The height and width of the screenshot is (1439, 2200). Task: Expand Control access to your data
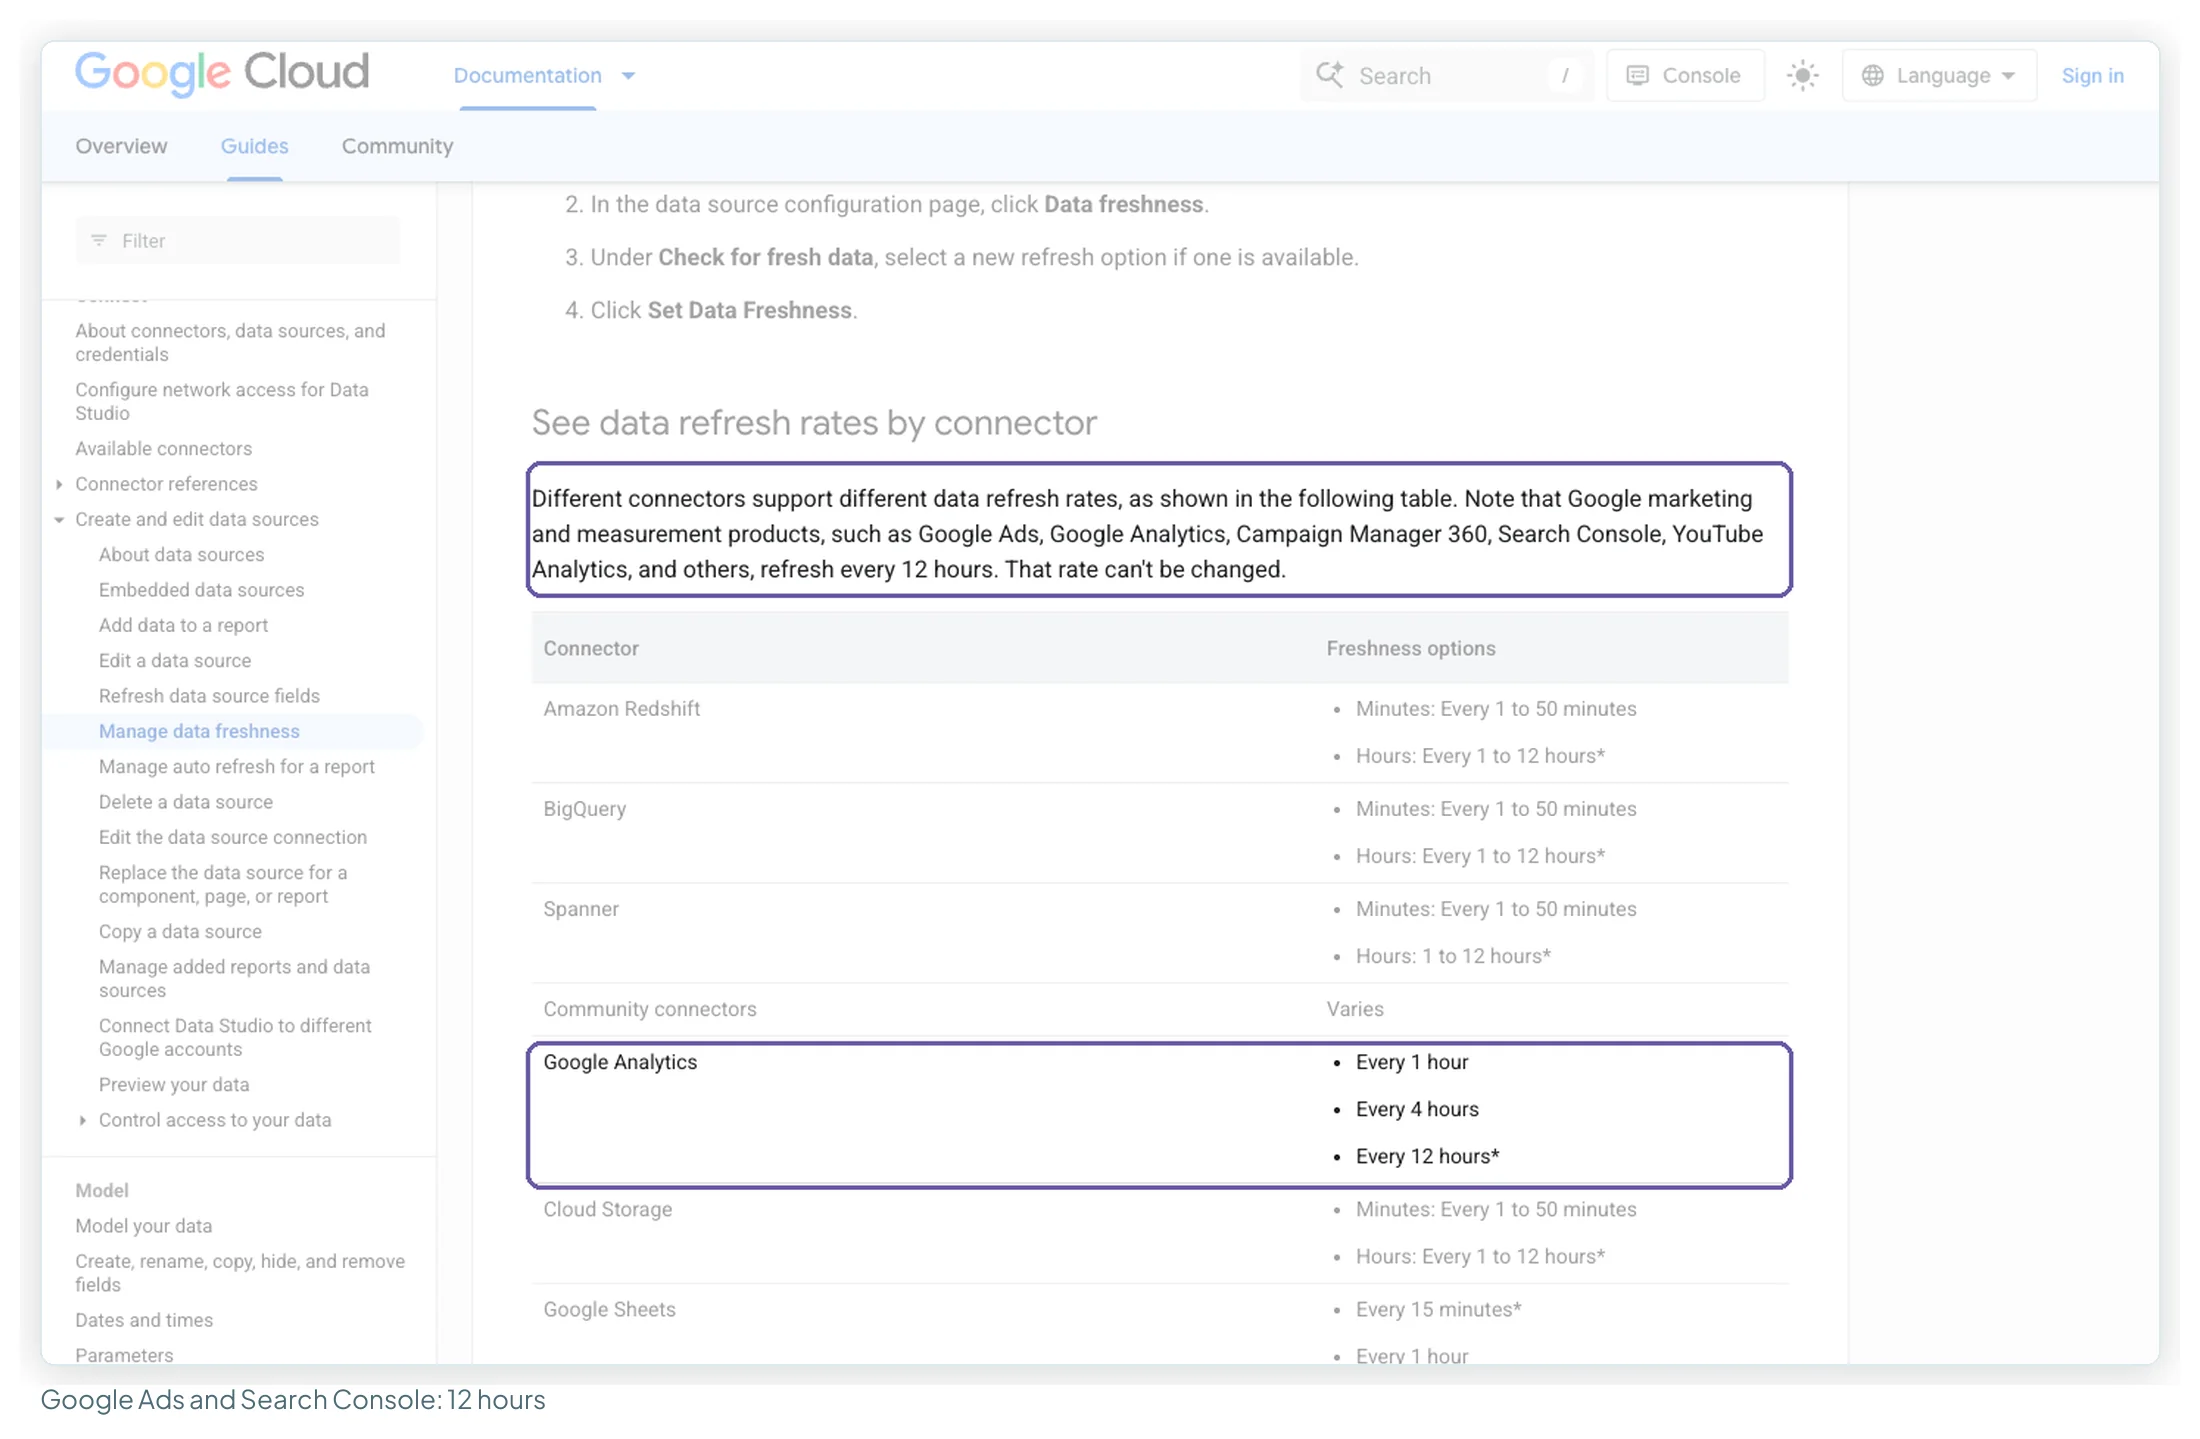point(82,1120)
